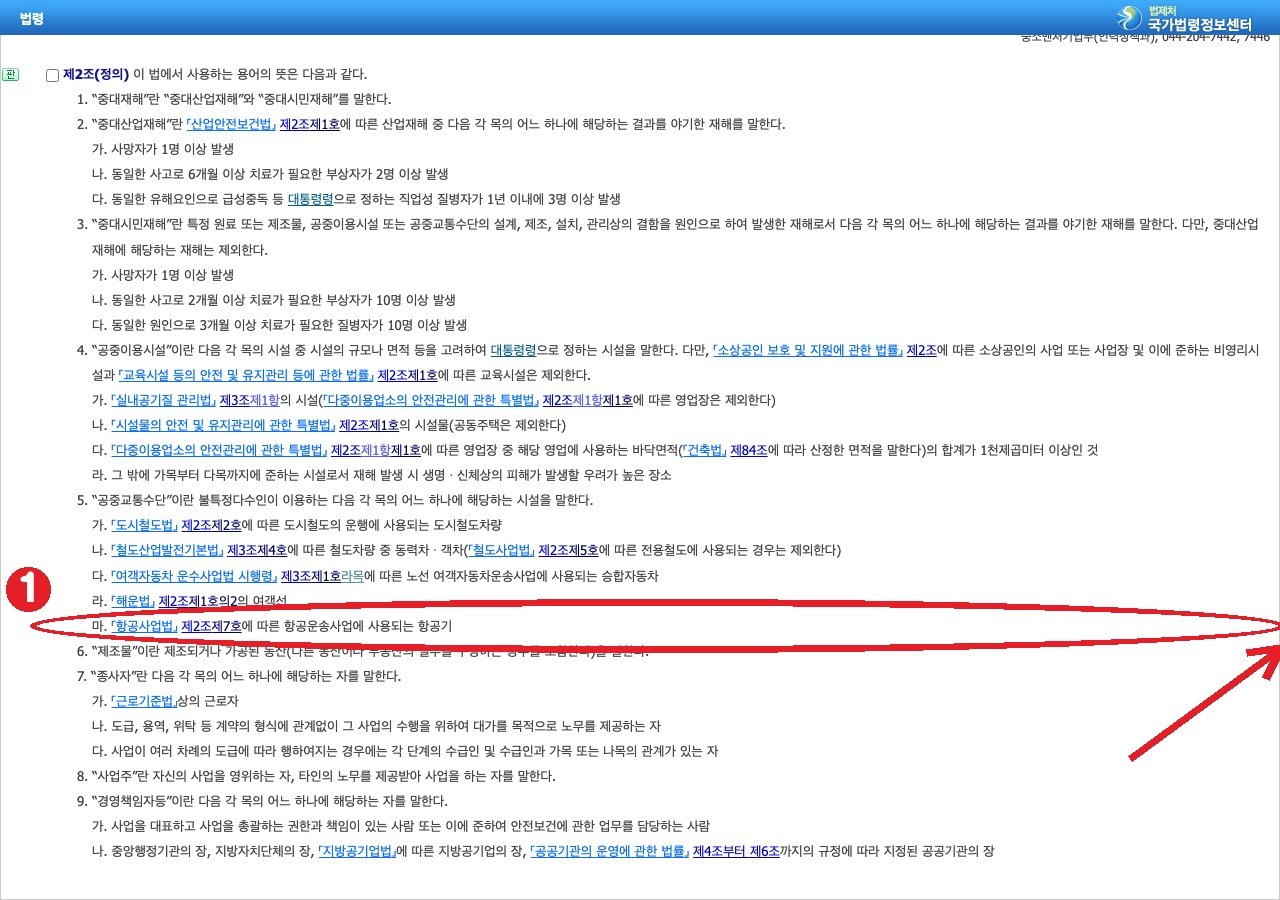Click the 제2조제2호 link after 「도시철도법」

click(212, 525)
